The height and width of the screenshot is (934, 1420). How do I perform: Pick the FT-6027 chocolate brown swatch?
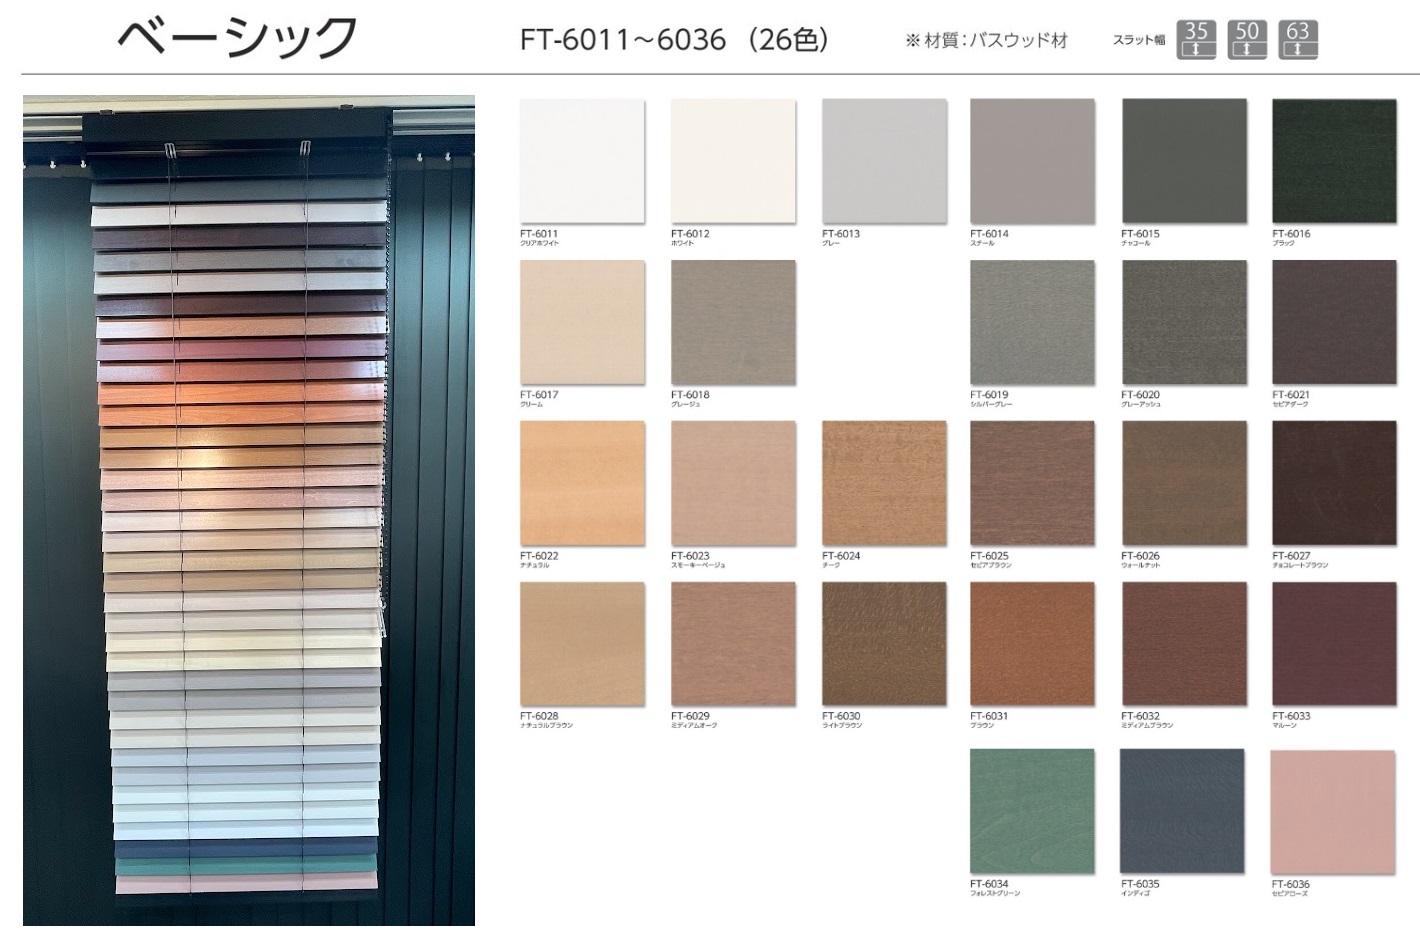pyautogui.click(x=1334, y=483)
